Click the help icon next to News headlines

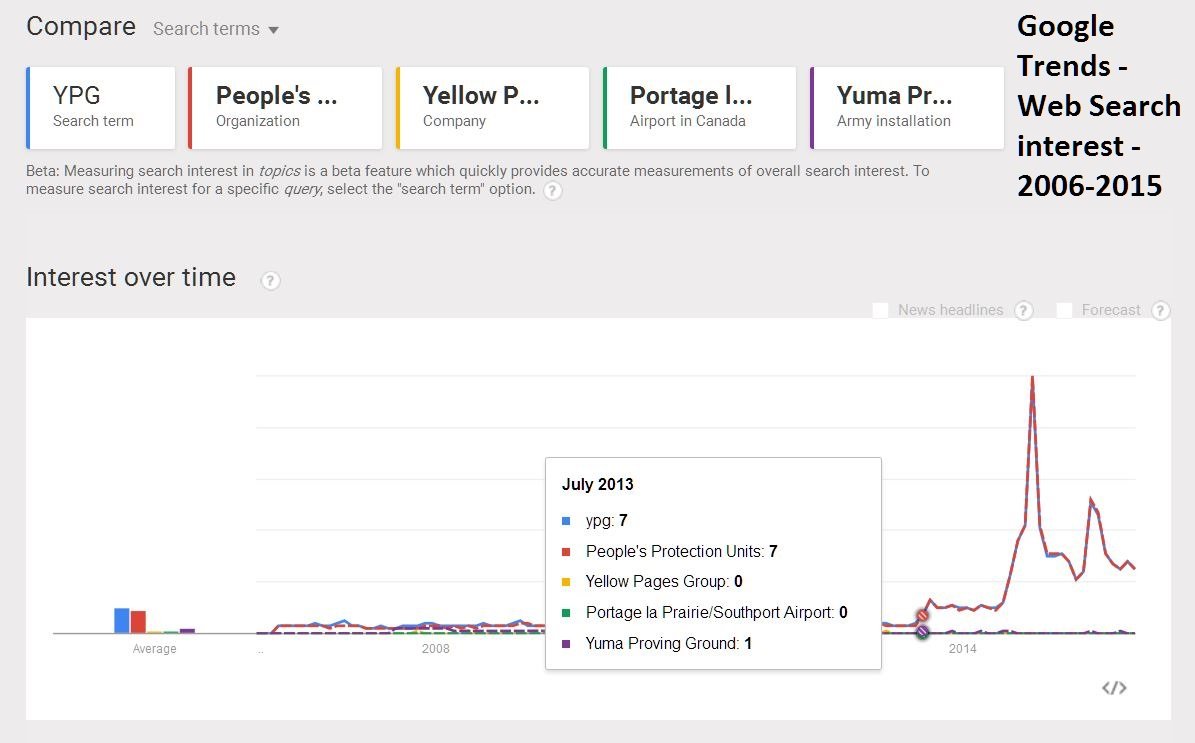tap(1023, 310)
